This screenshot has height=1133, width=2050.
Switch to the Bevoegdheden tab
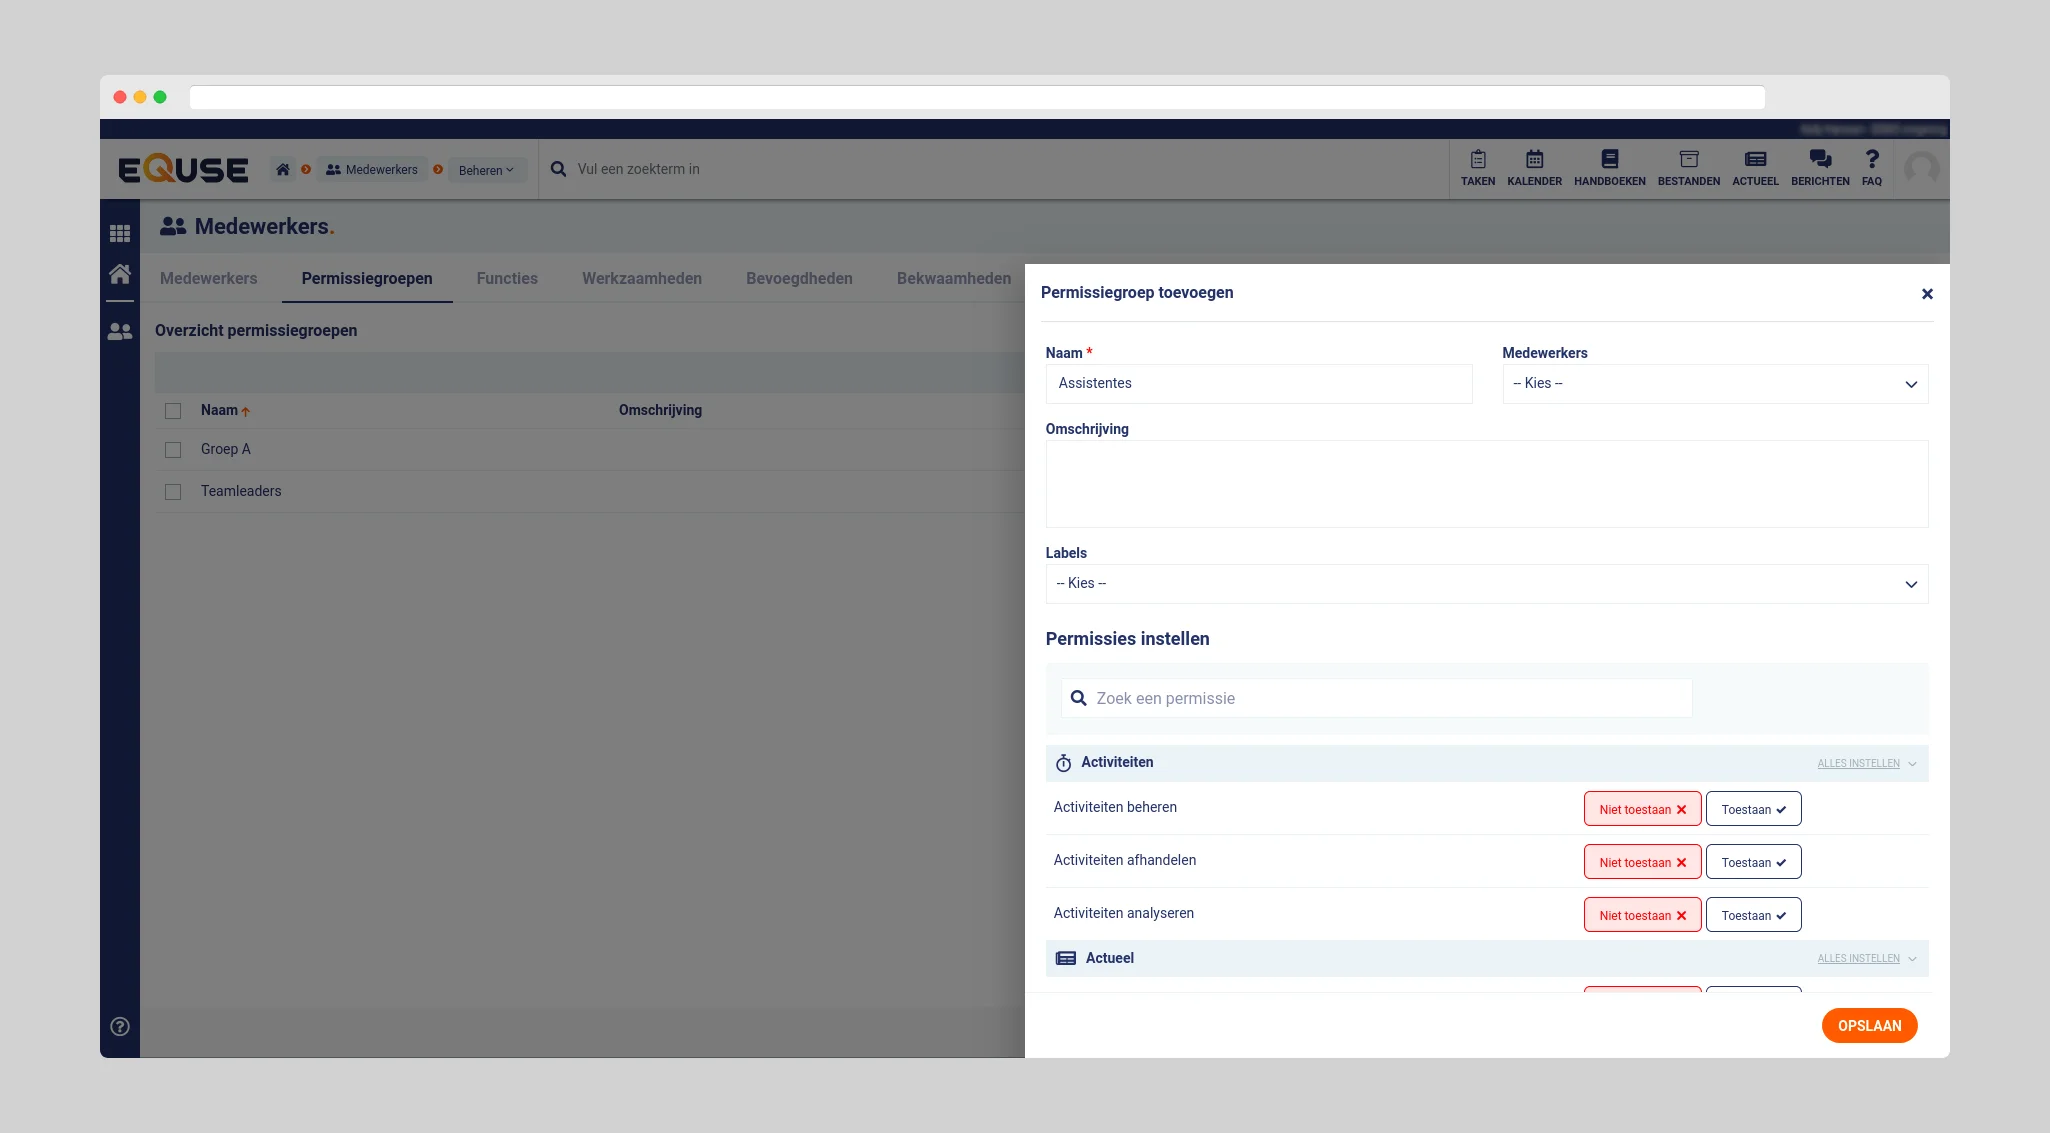tap(799, 279)
